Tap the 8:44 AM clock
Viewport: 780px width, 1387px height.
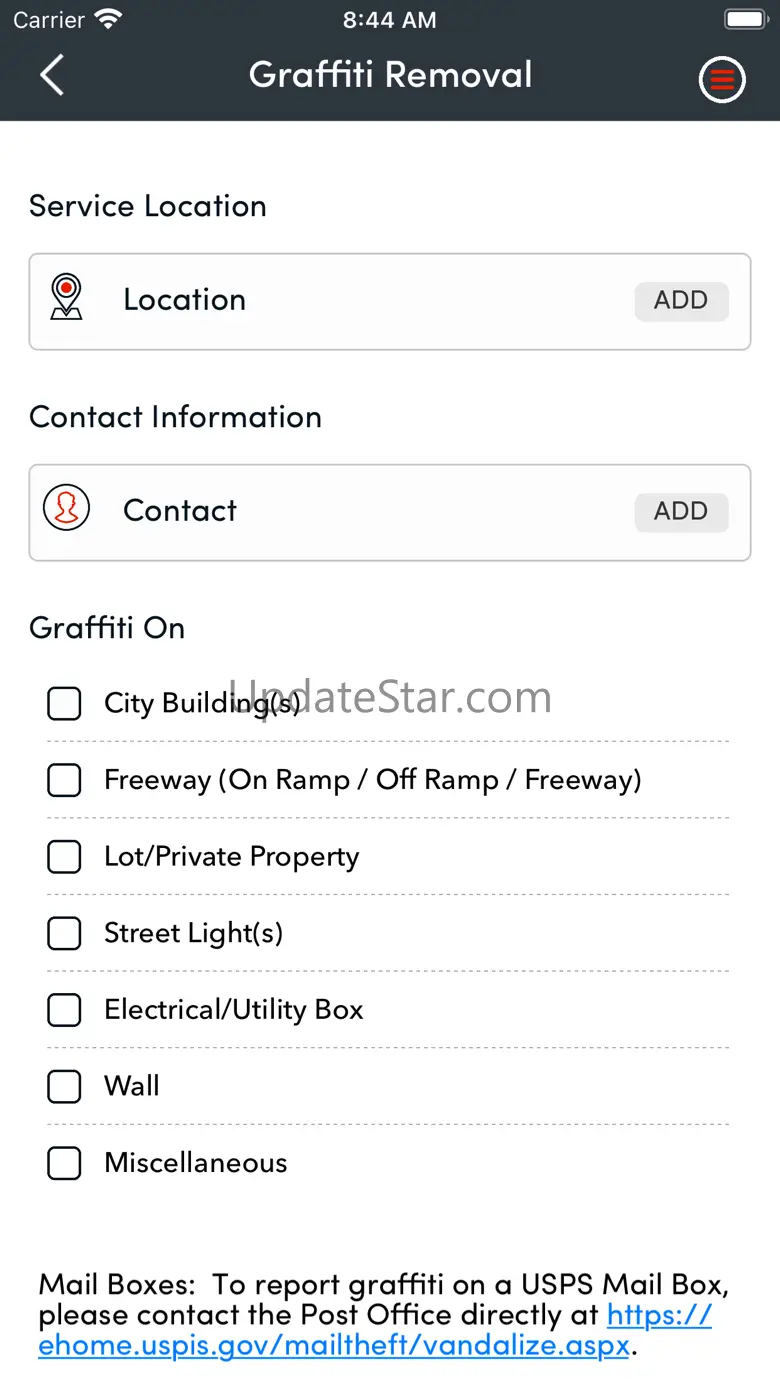click(390, 20)
